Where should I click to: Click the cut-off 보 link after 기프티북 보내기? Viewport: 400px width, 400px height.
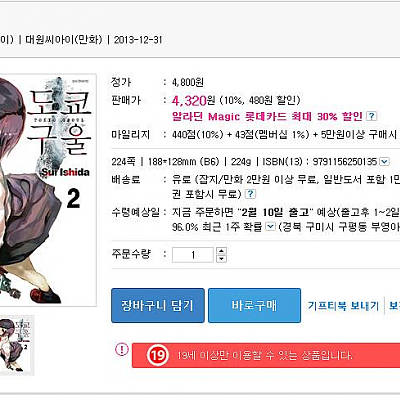tap(395, 305)
